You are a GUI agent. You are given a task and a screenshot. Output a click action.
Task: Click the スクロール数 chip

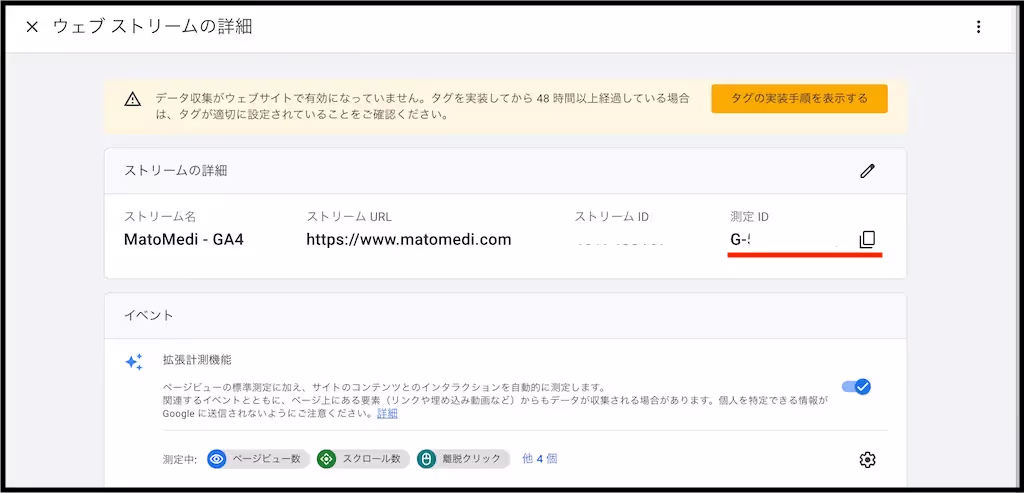point(363,459)
